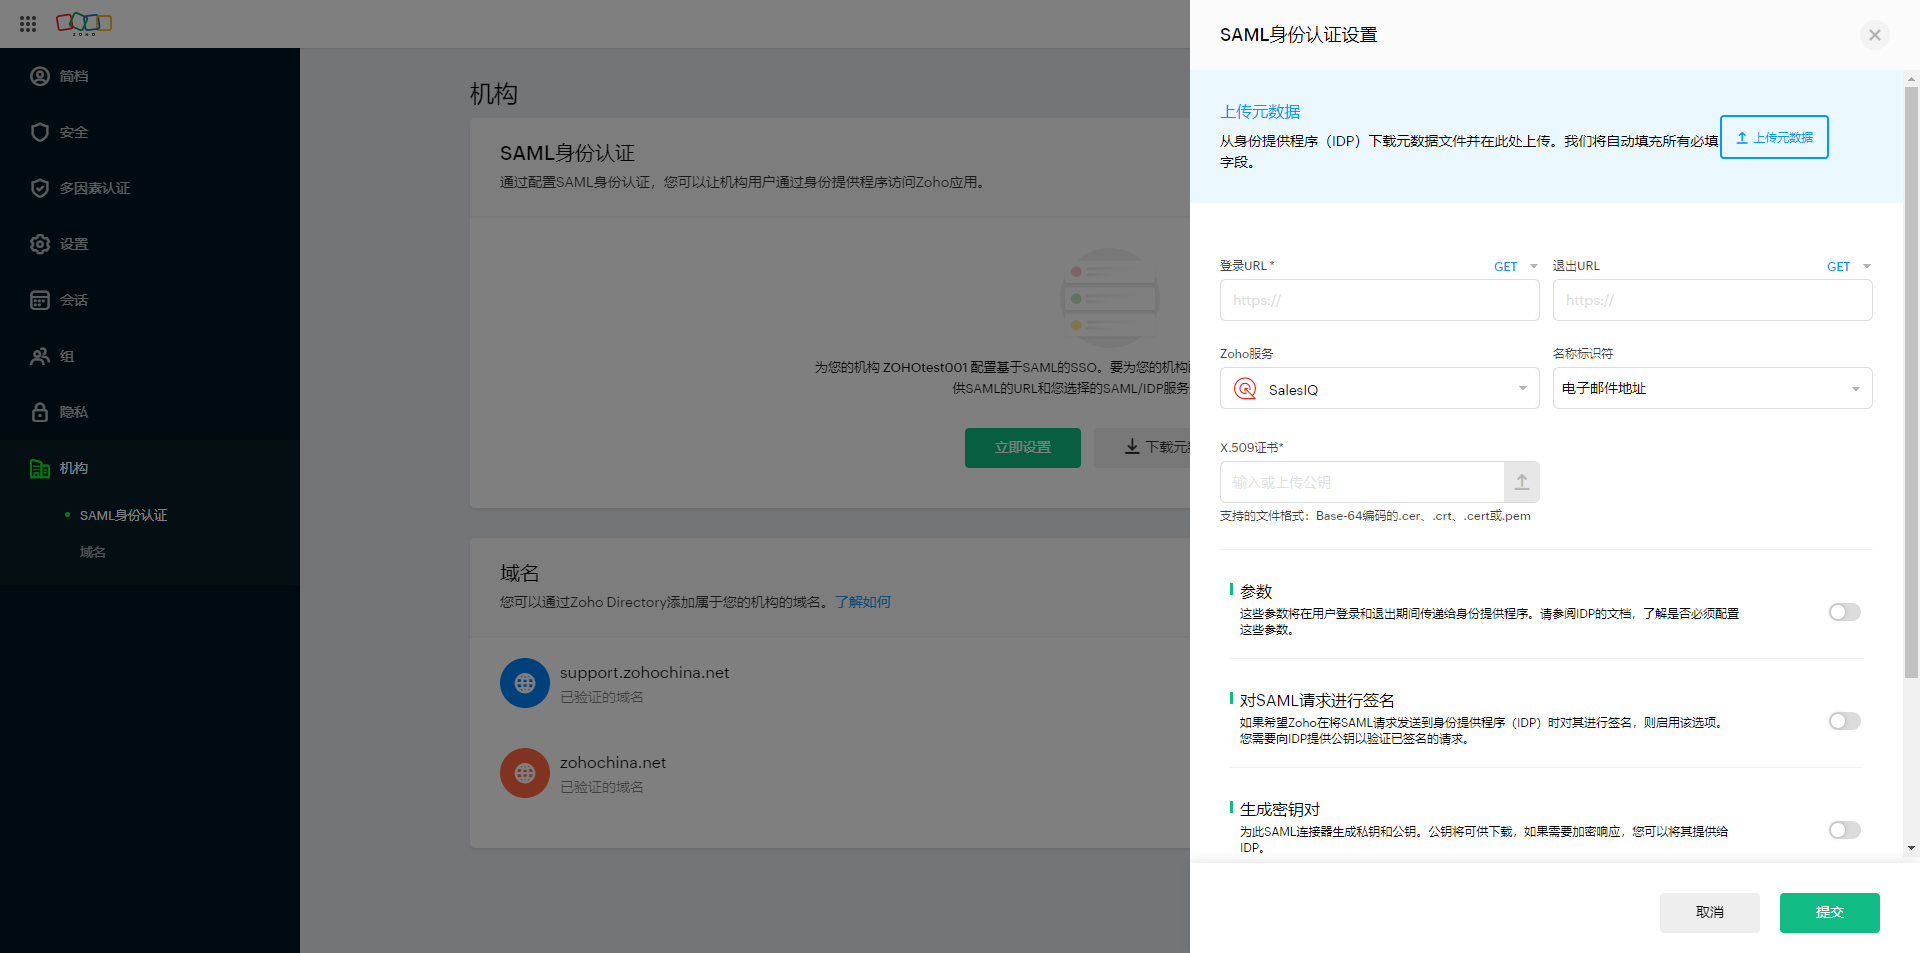Image resolution: width=1920 pixels, height=953 pixels.
Task: Click the X.509 certificate upload icon
Action: 1521,482
